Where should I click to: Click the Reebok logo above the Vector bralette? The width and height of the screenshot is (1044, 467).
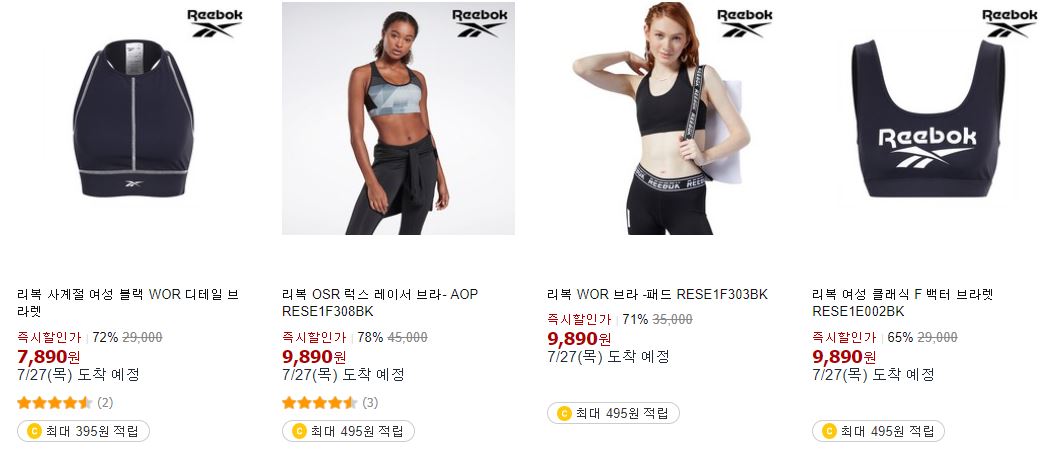coord(1009,23)
